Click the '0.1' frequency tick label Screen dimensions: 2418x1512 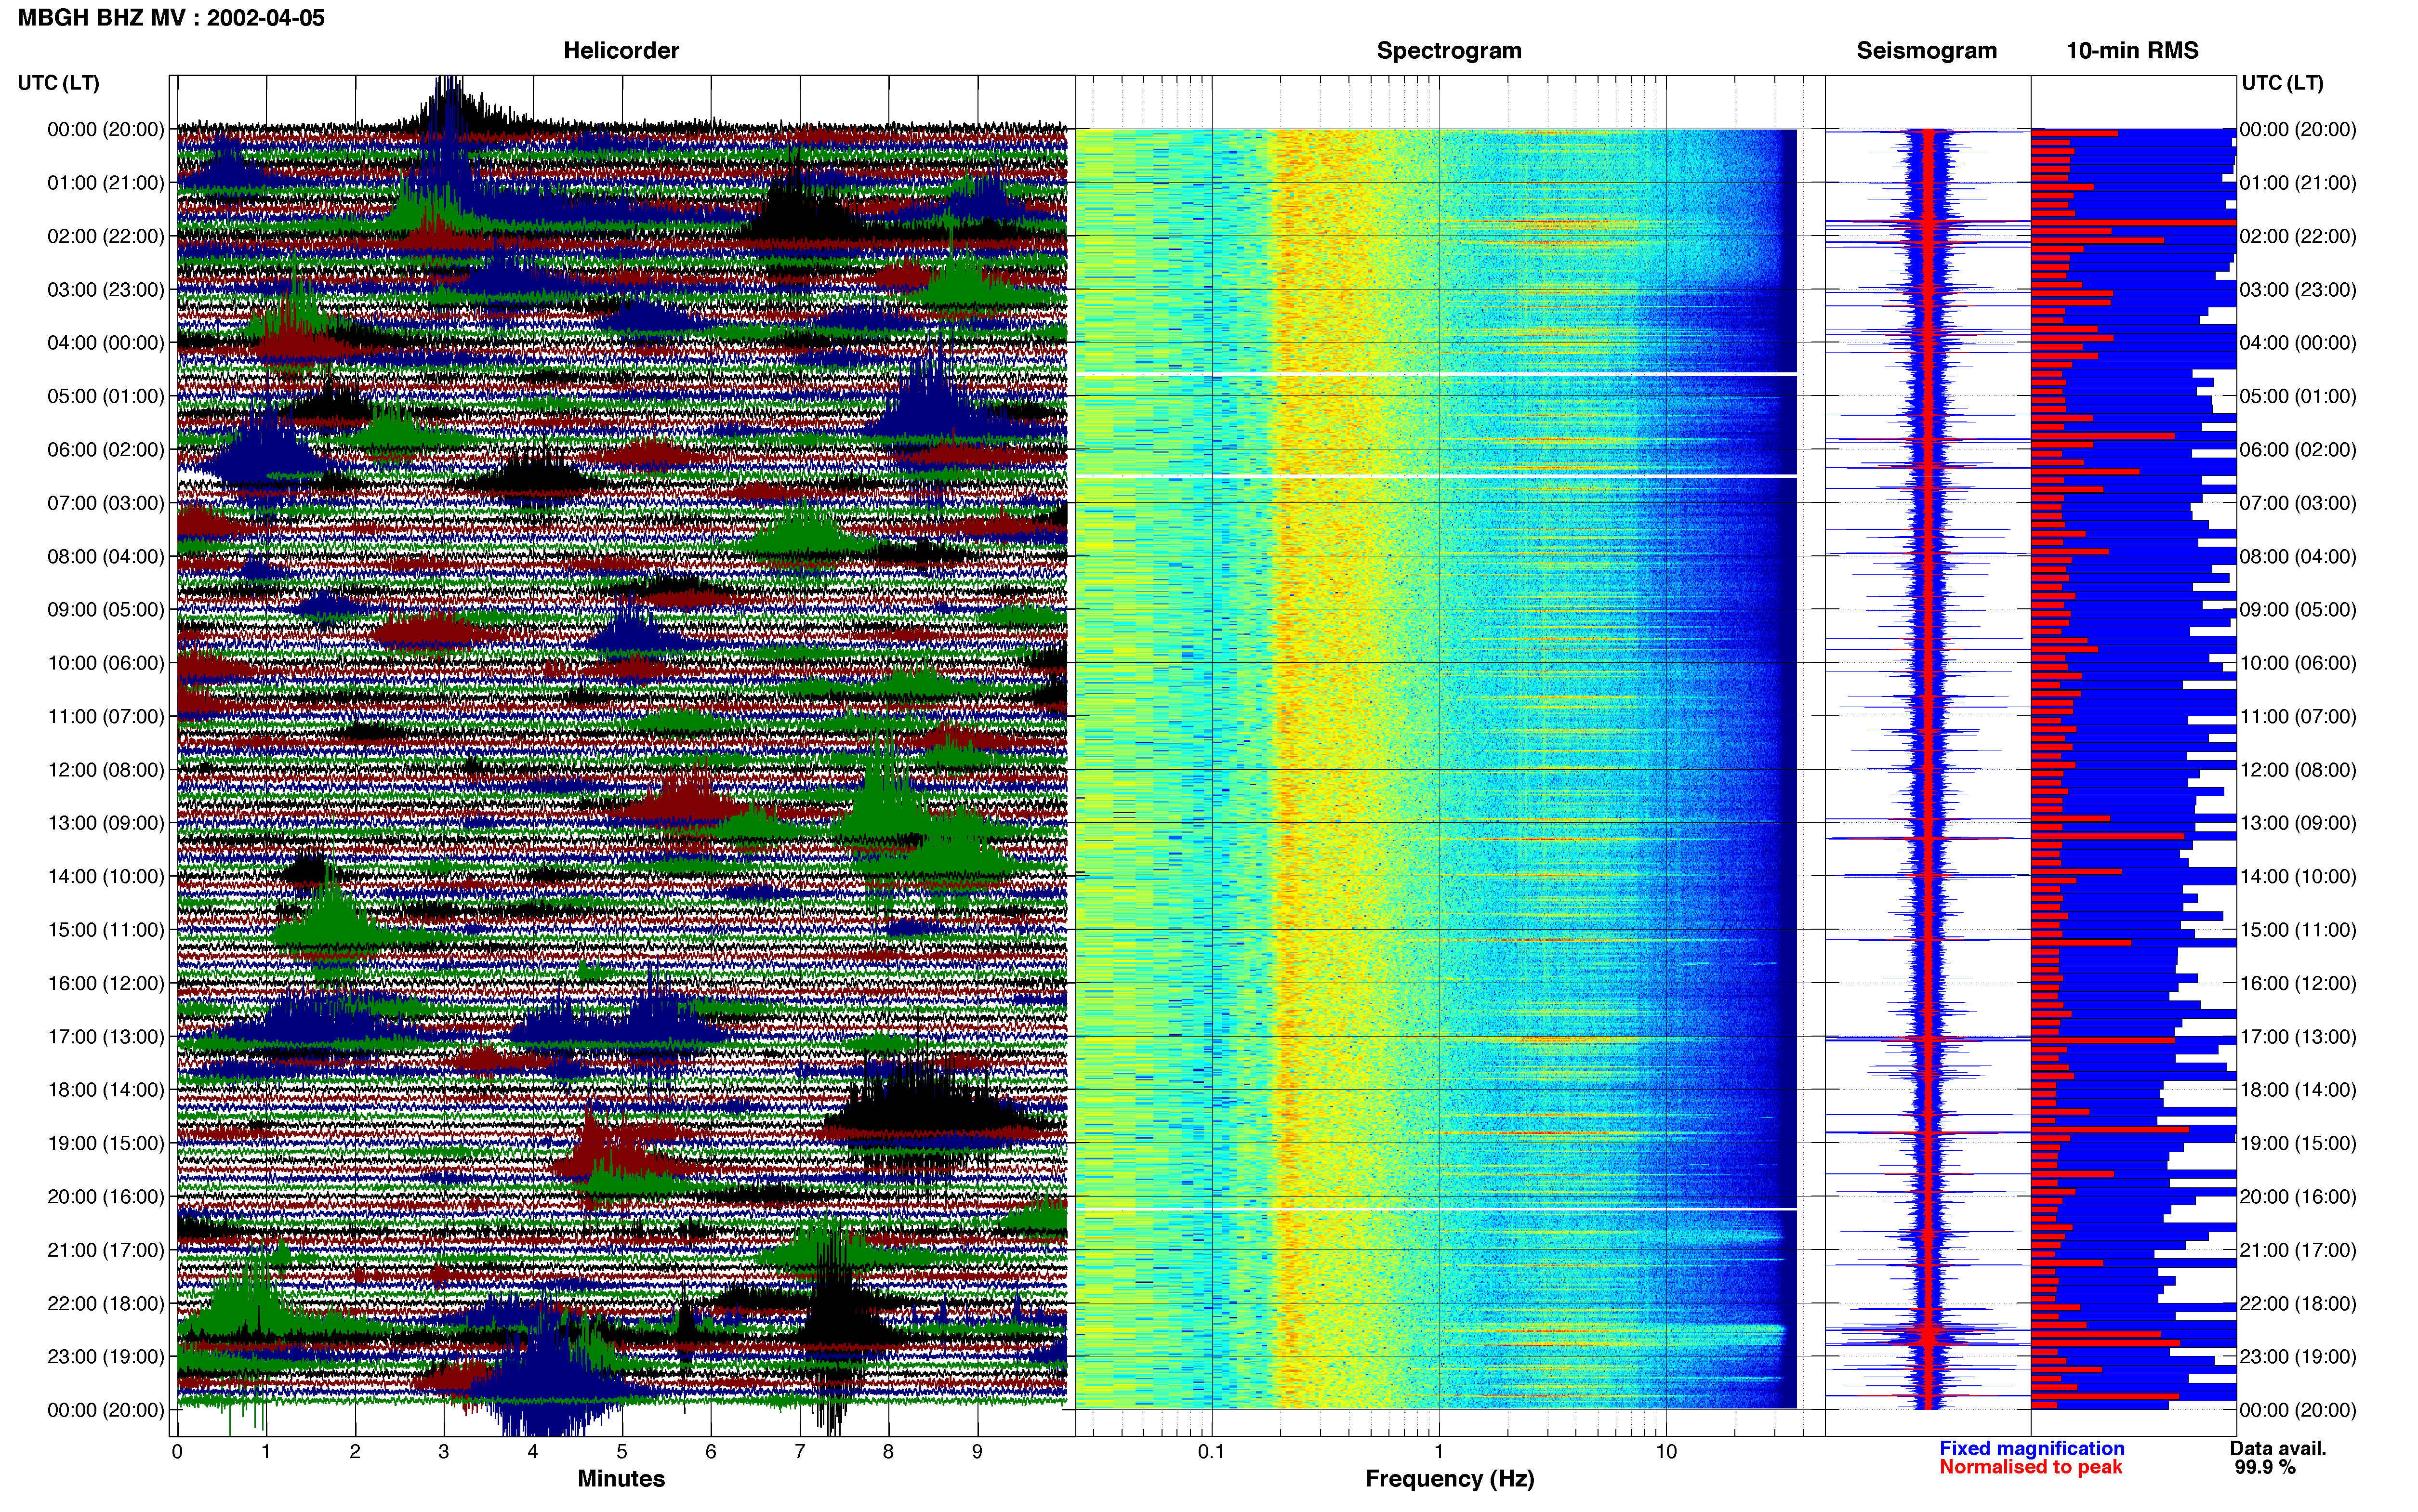tap(1211, 1452)
